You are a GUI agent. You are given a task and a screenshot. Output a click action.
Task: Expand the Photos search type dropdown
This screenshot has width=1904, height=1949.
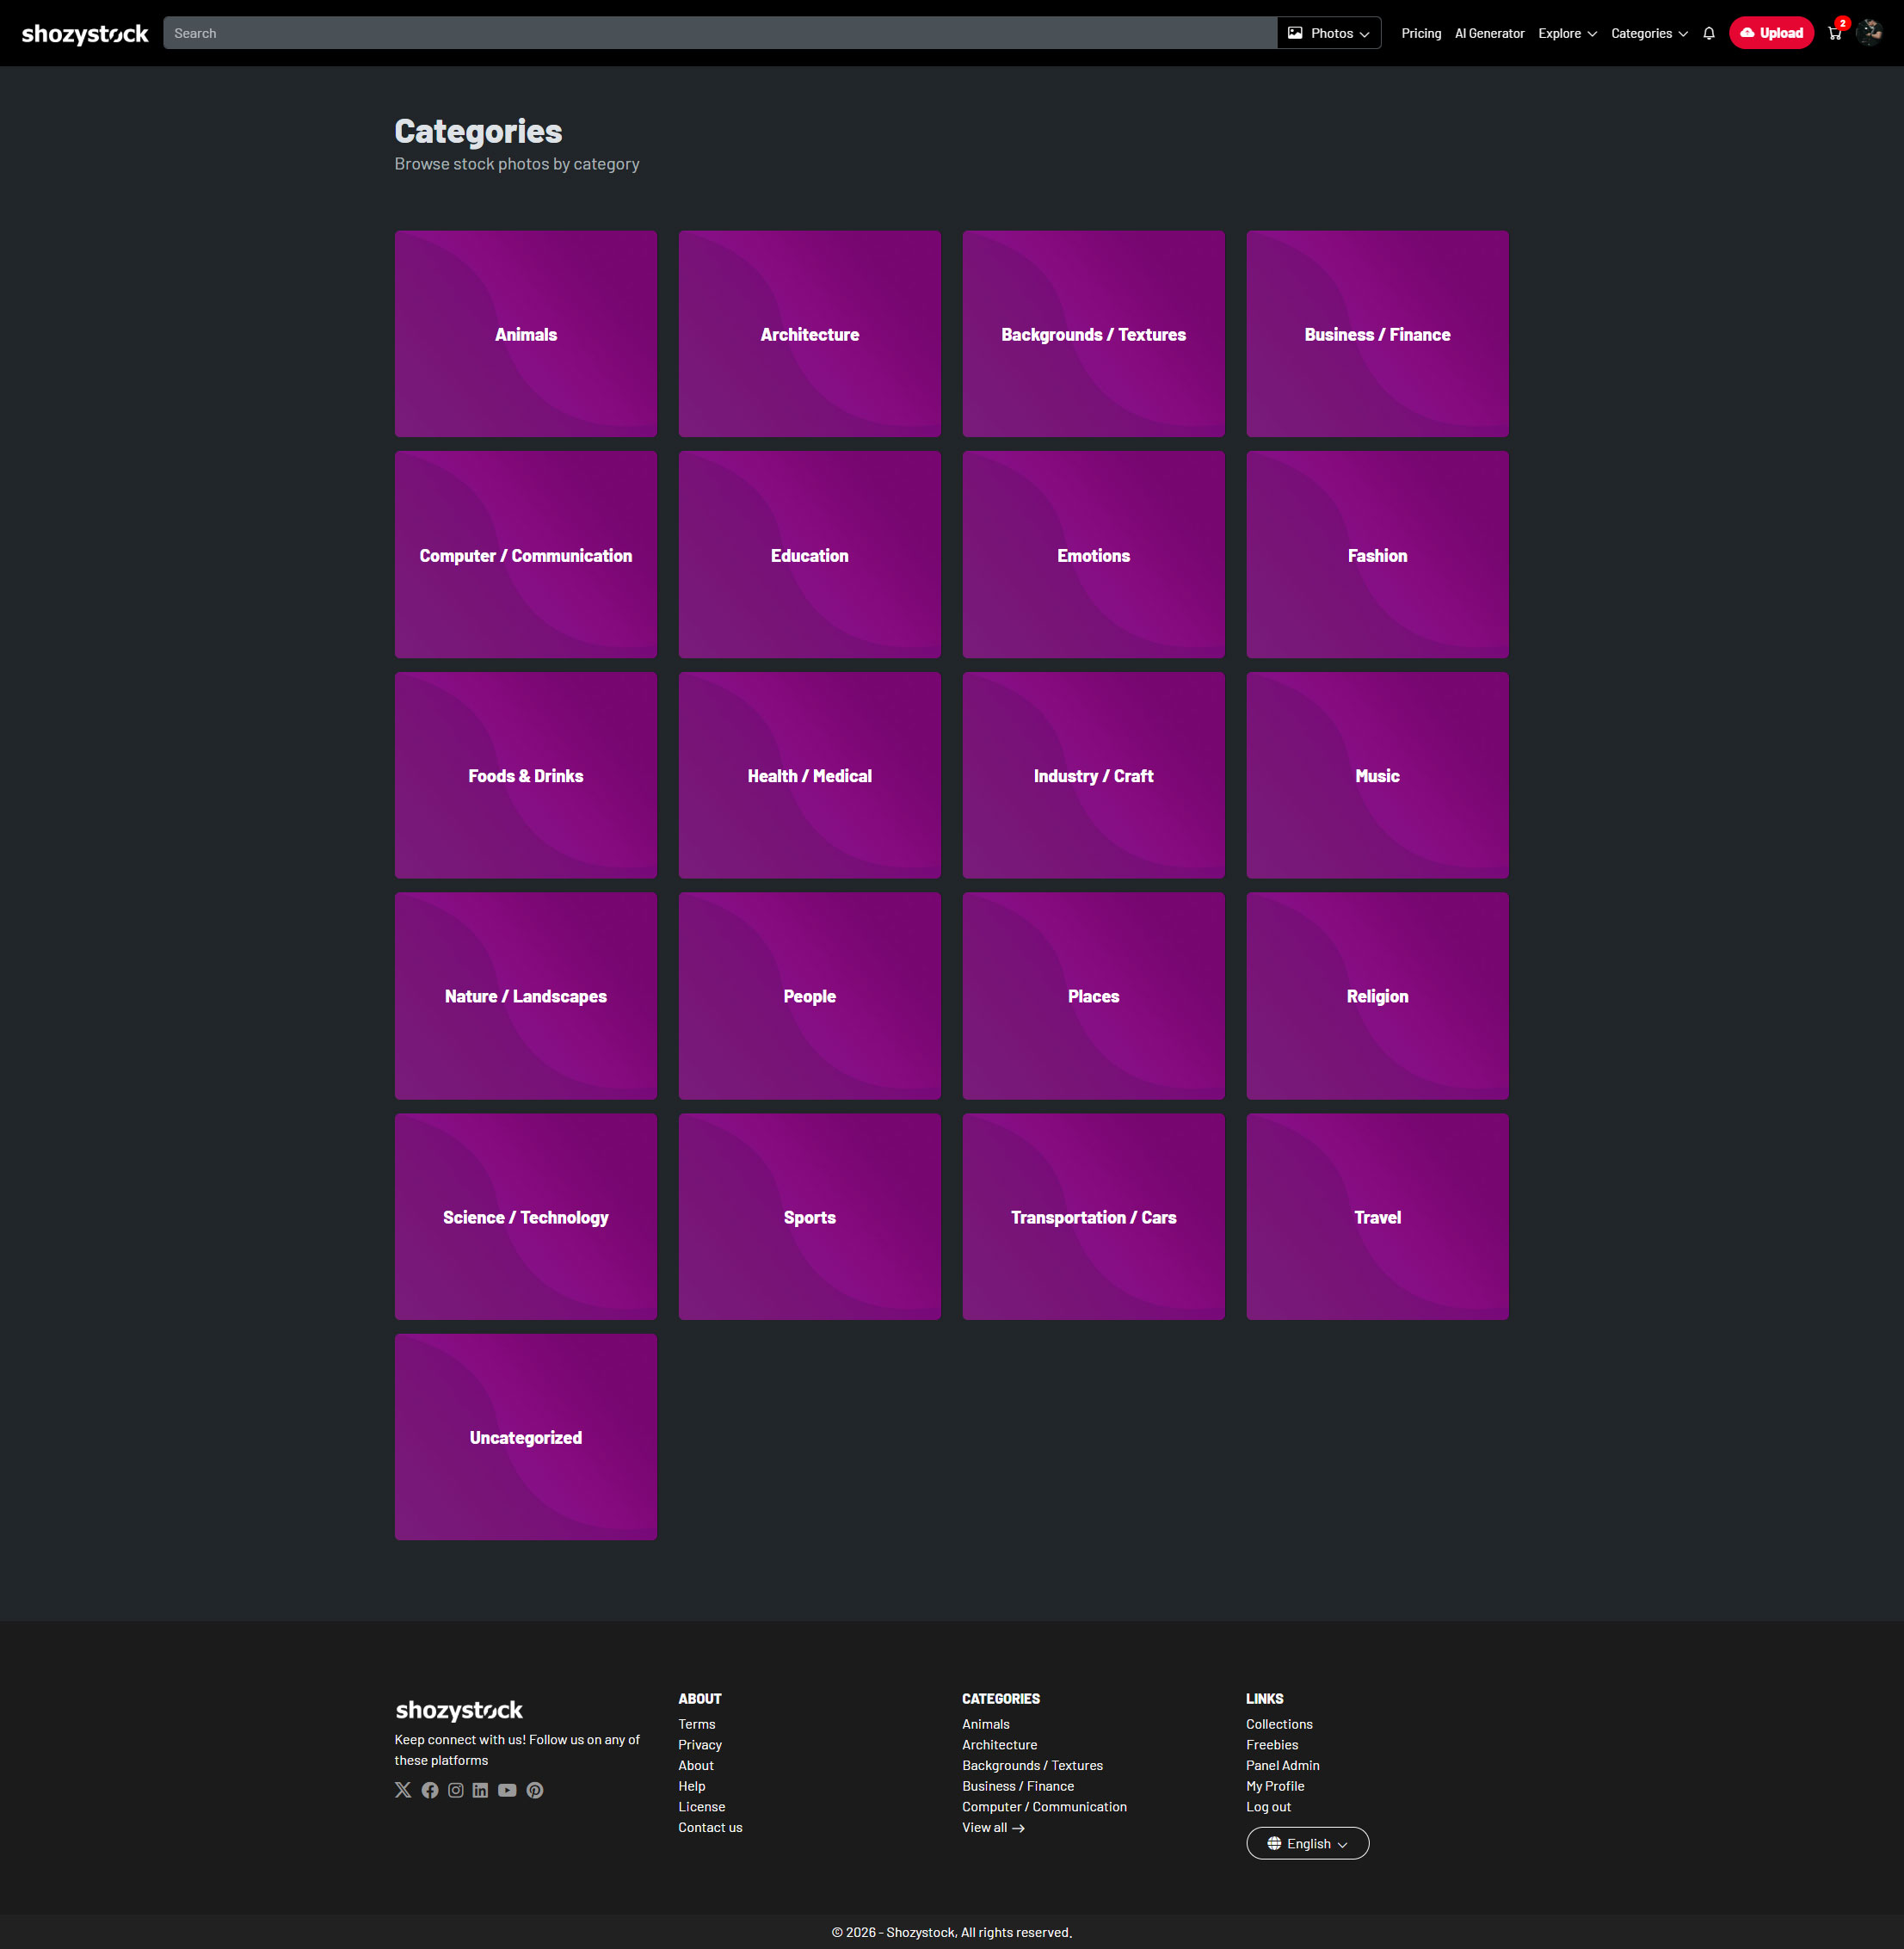1328,33
